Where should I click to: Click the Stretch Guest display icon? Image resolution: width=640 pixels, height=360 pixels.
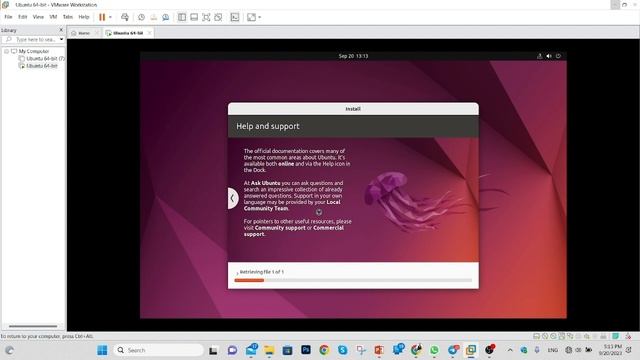[251, 17]
